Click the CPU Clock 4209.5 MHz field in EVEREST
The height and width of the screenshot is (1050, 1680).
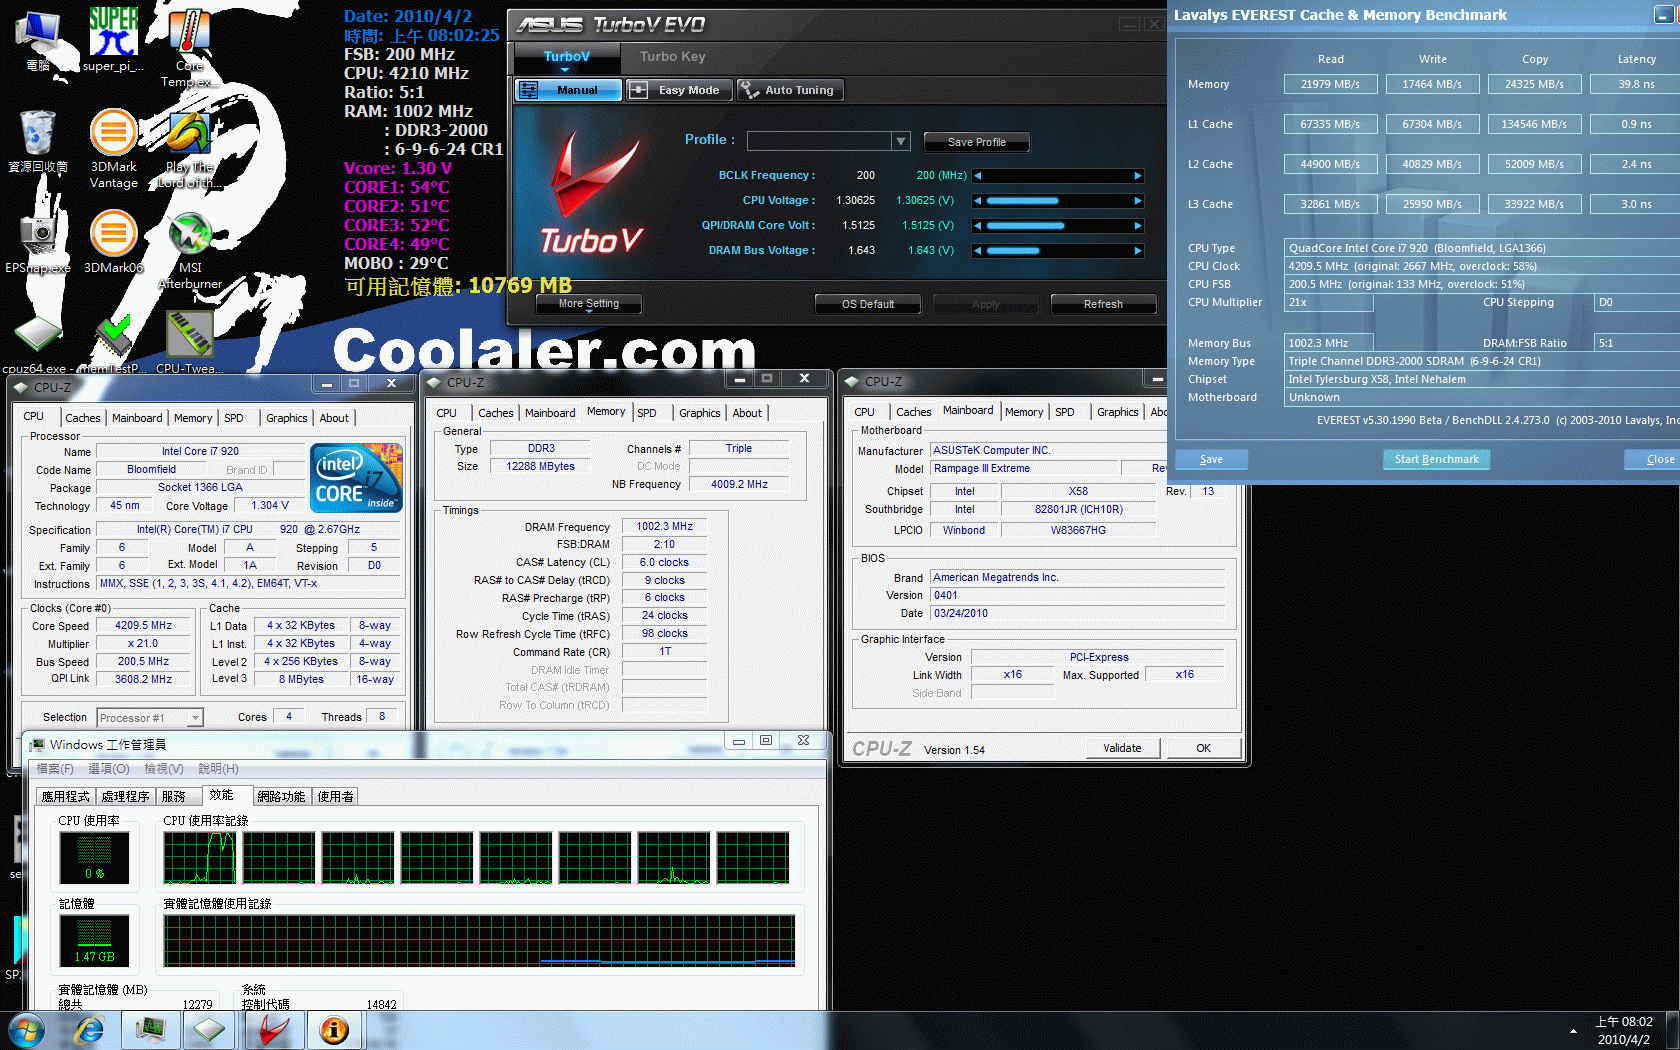[x=1482, y=266]
